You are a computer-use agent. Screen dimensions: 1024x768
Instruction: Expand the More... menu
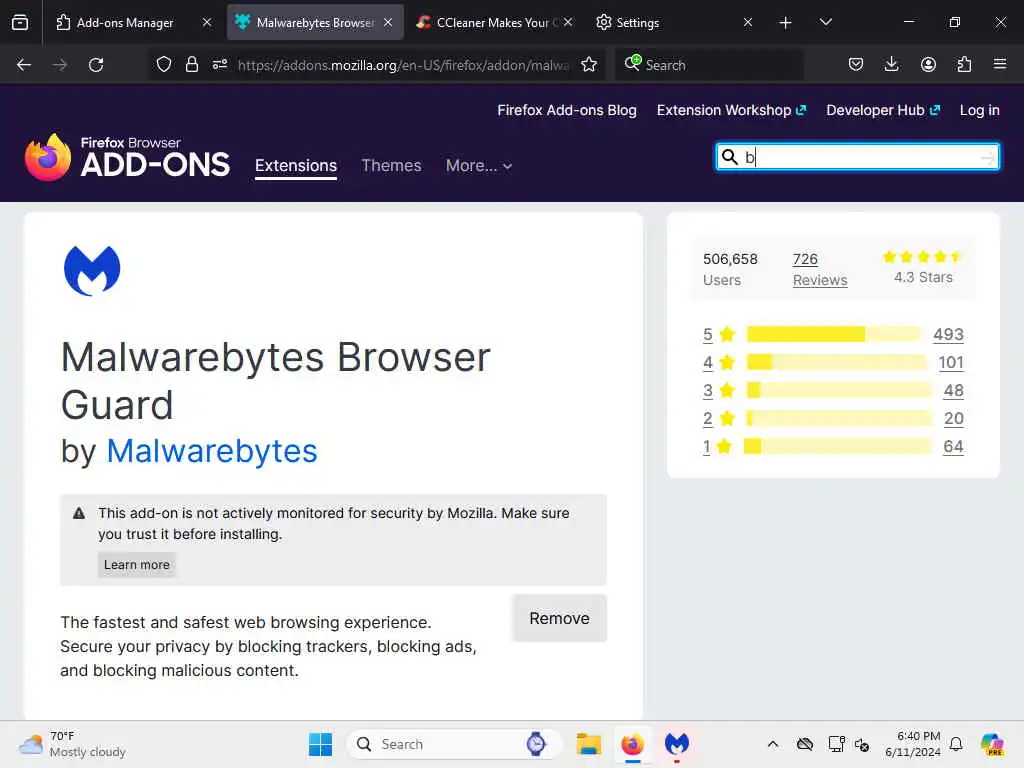(x=479, y=166)
